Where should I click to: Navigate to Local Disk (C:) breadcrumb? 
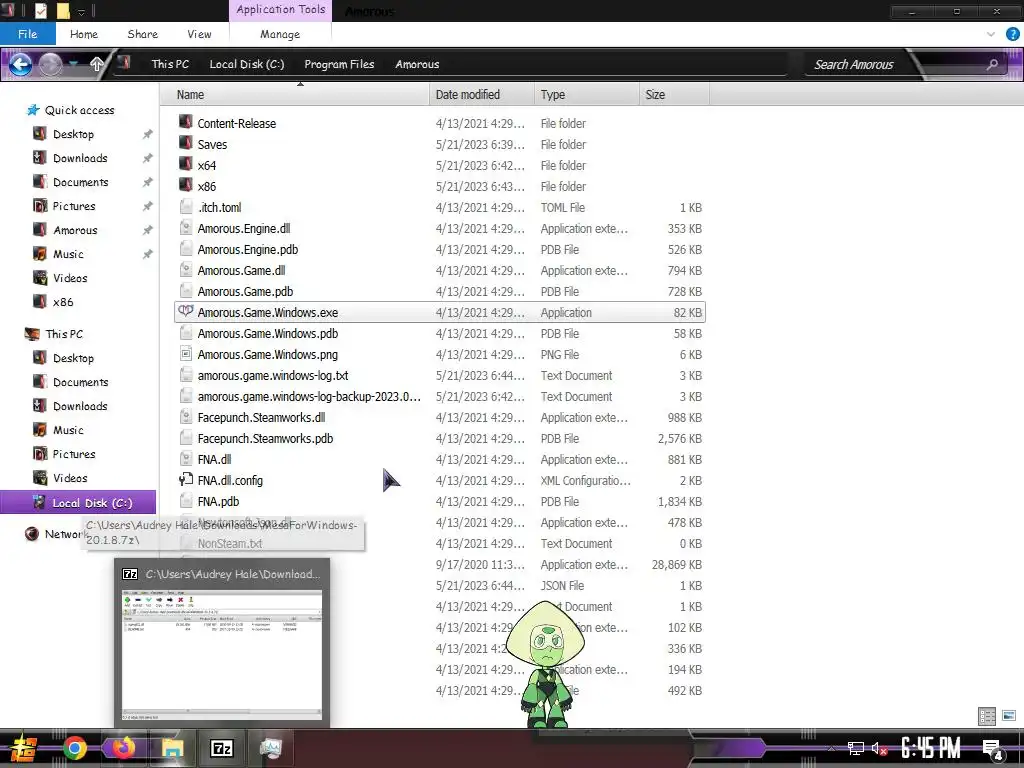coord(247,64)
